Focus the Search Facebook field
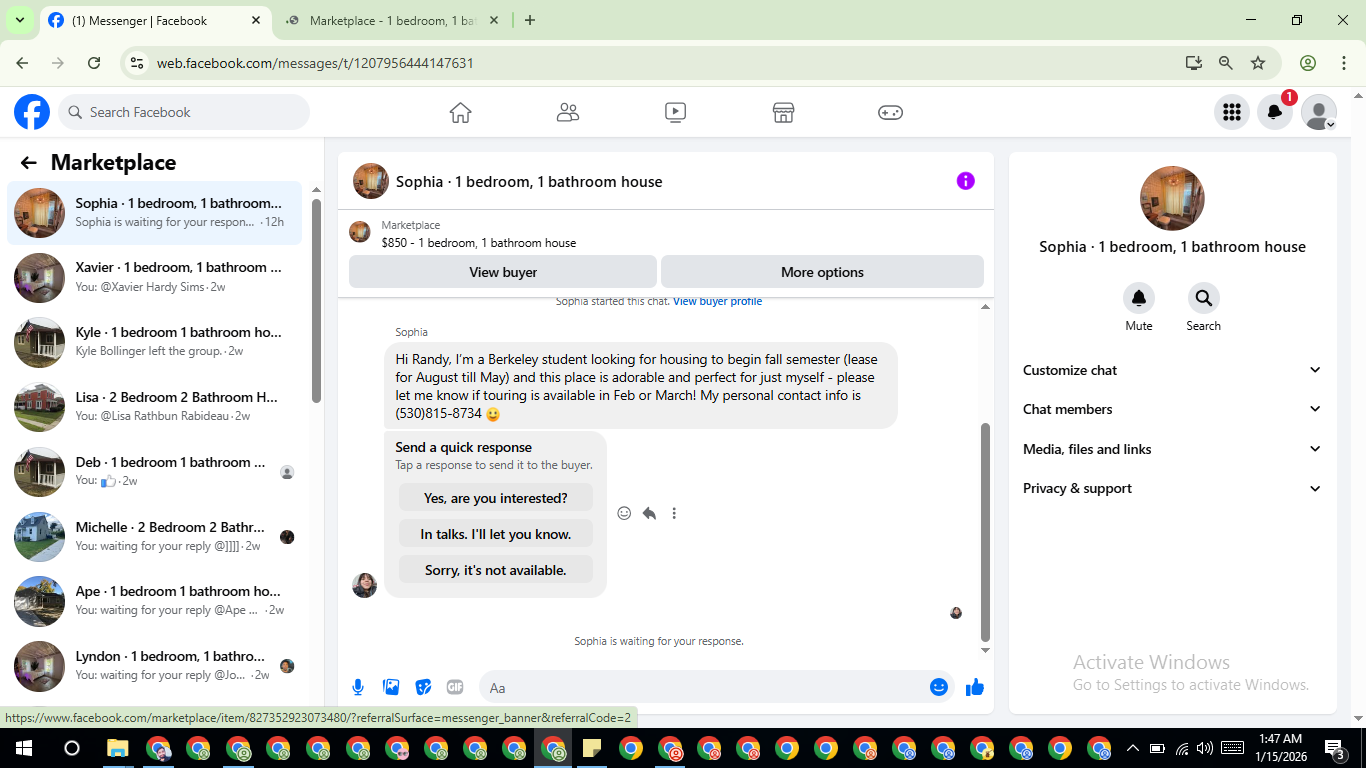 pos(184,112)
